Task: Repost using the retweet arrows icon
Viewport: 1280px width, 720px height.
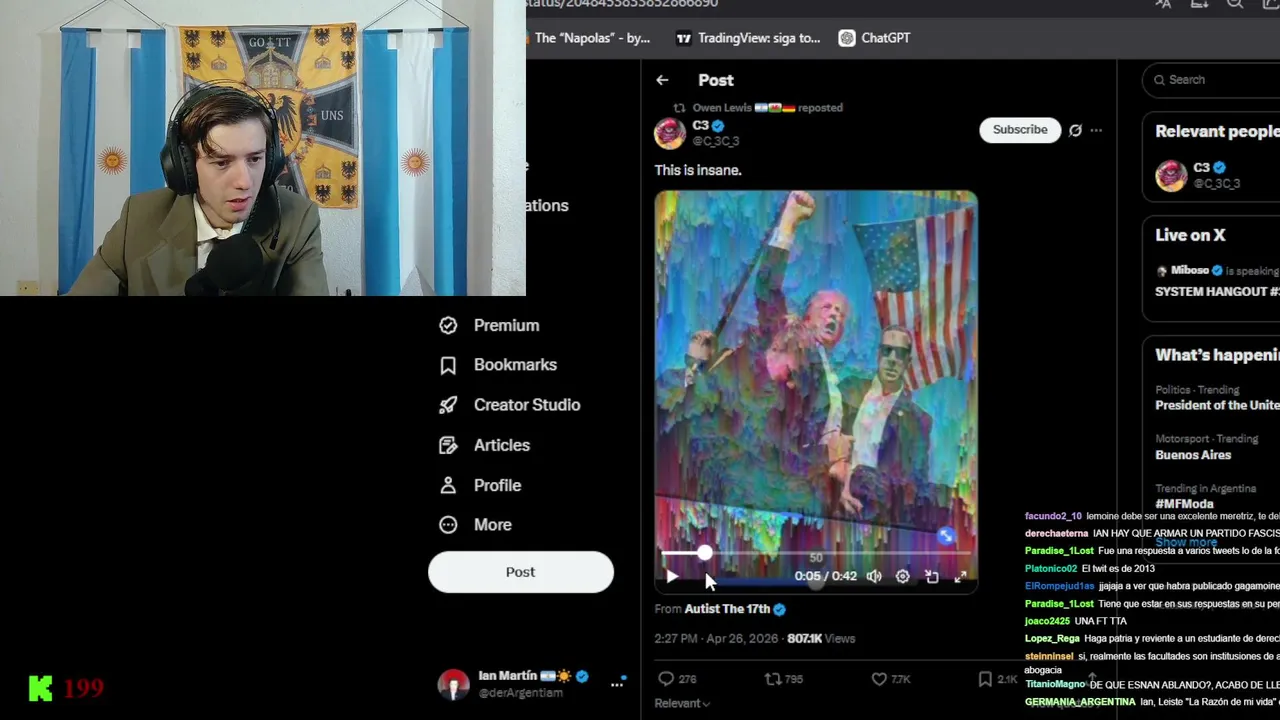Action: click(772, 679)
